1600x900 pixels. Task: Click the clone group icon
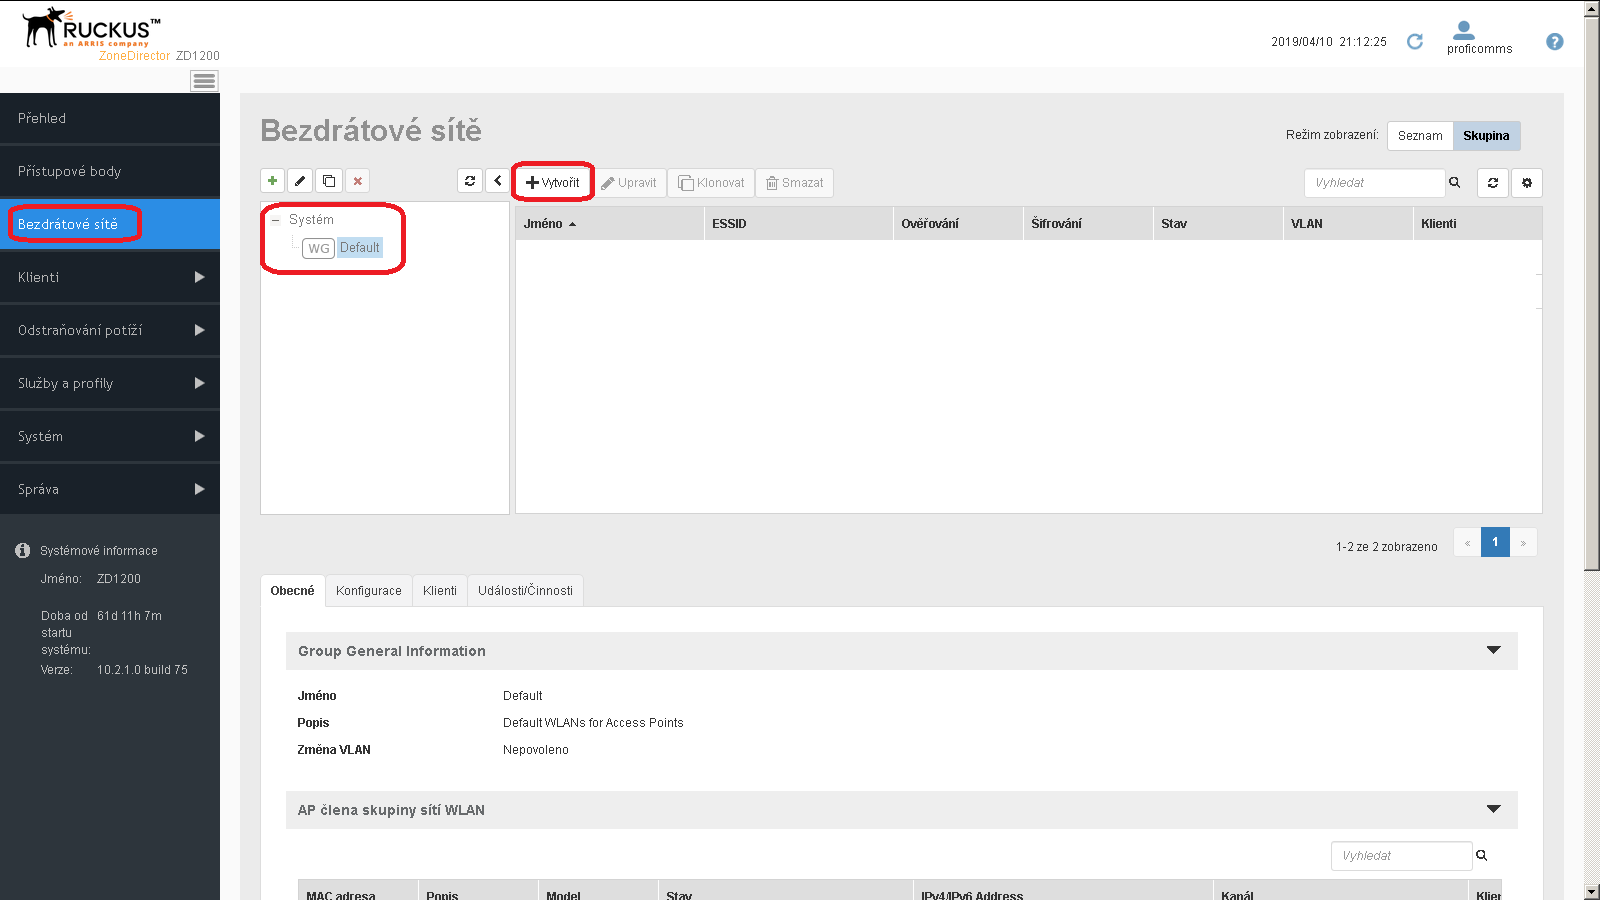(x=329, y=181)
